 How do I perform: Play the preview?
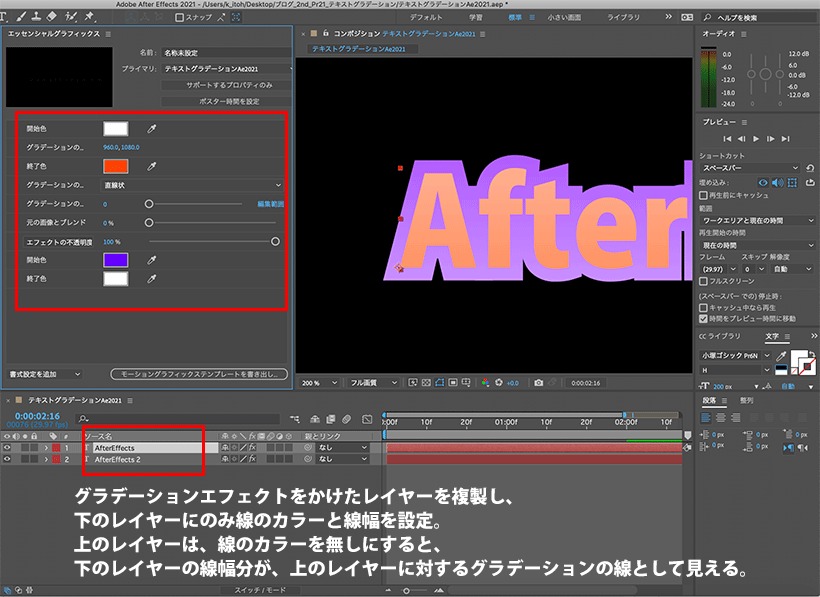pyautogui.click(x=756, y=139)
